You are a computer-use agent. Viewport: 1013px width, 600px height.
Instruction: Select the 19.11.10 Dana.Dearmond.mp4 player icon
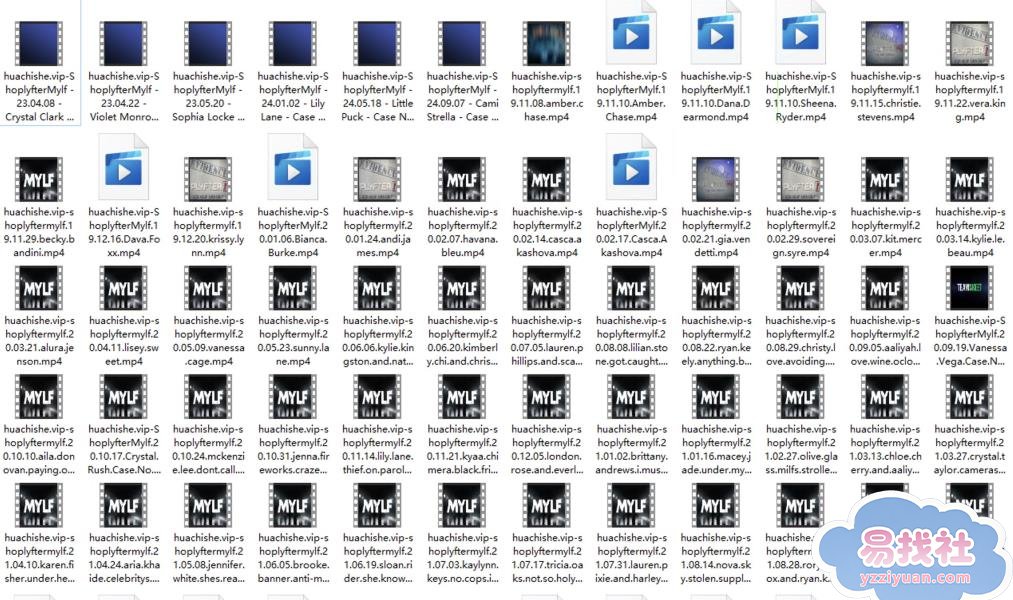pos(716,33)
